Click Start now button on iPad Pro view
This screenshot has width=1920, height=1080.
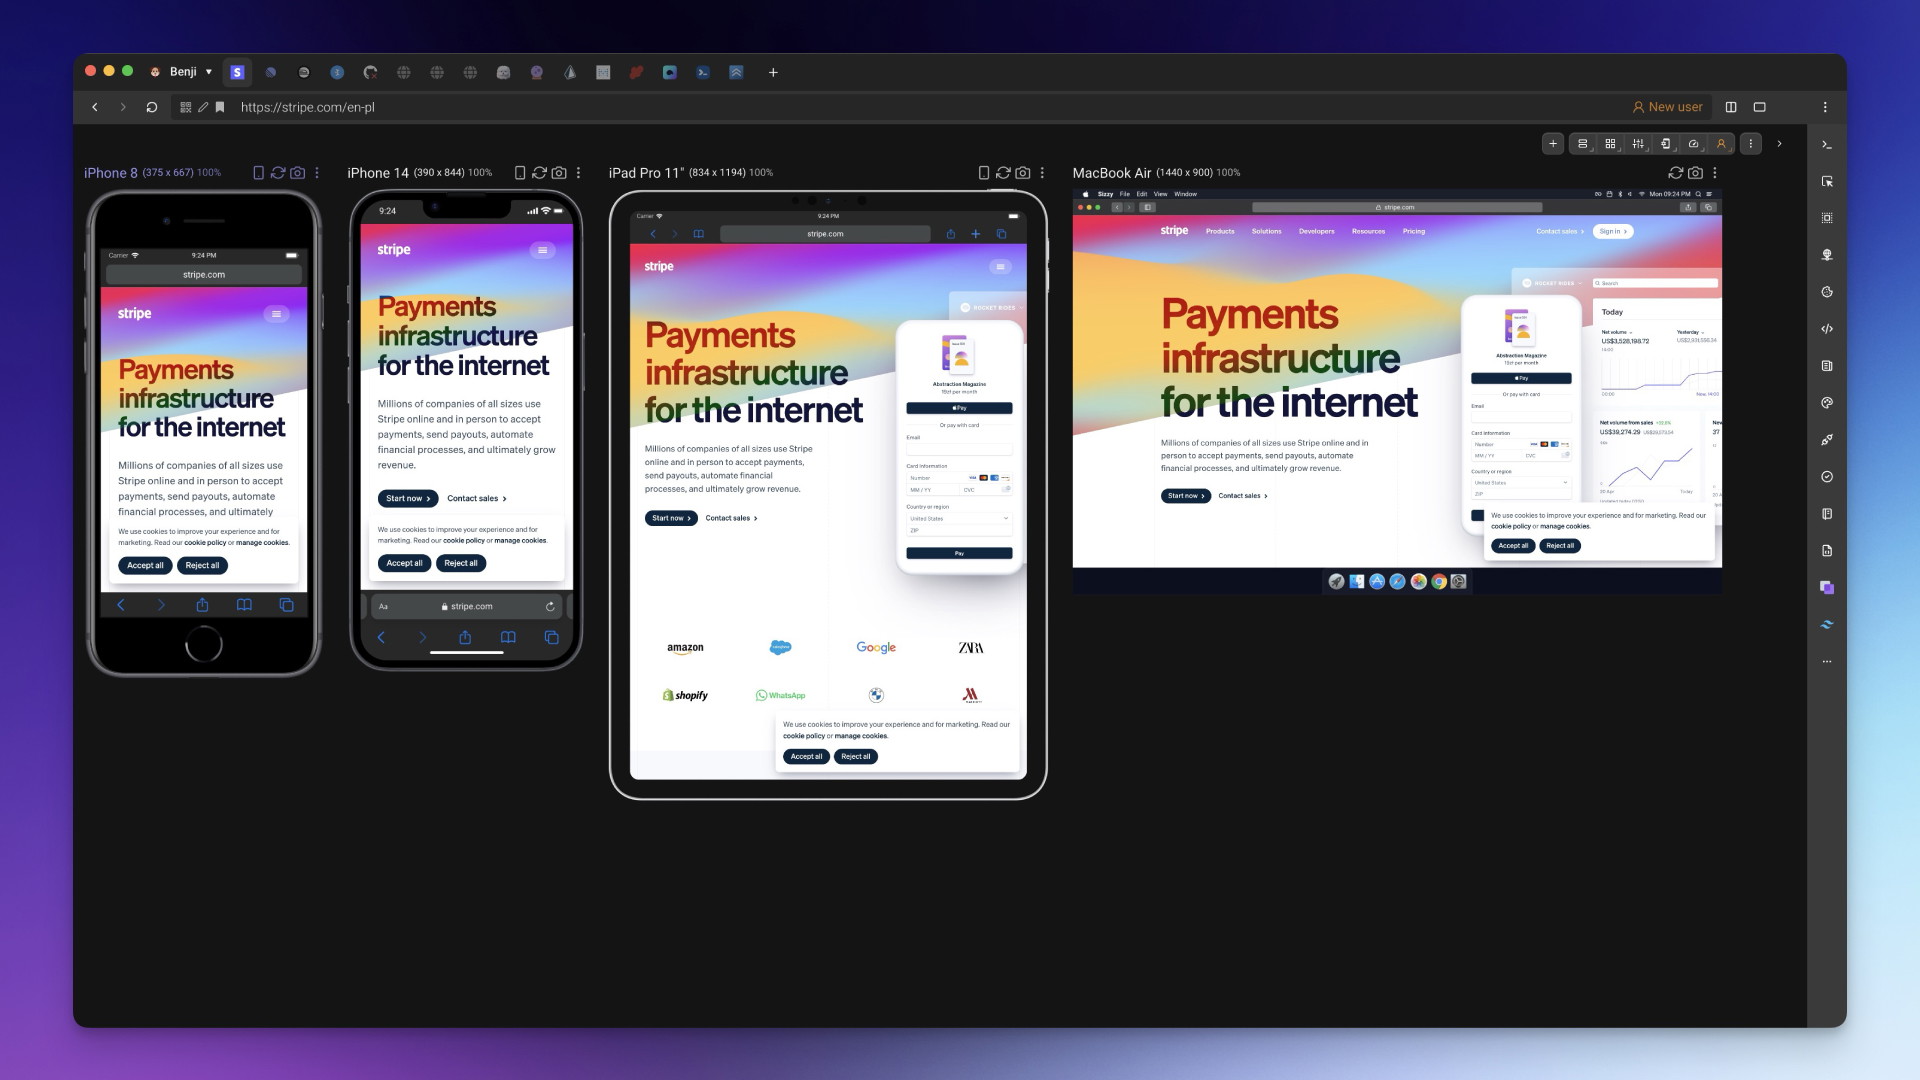pos(671,517)
